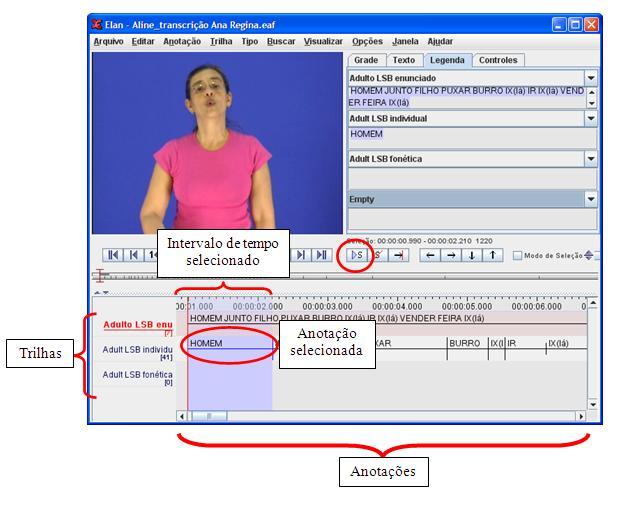Click the Elan application title icon
Screen dimensions: 624x518
point(97,24)
